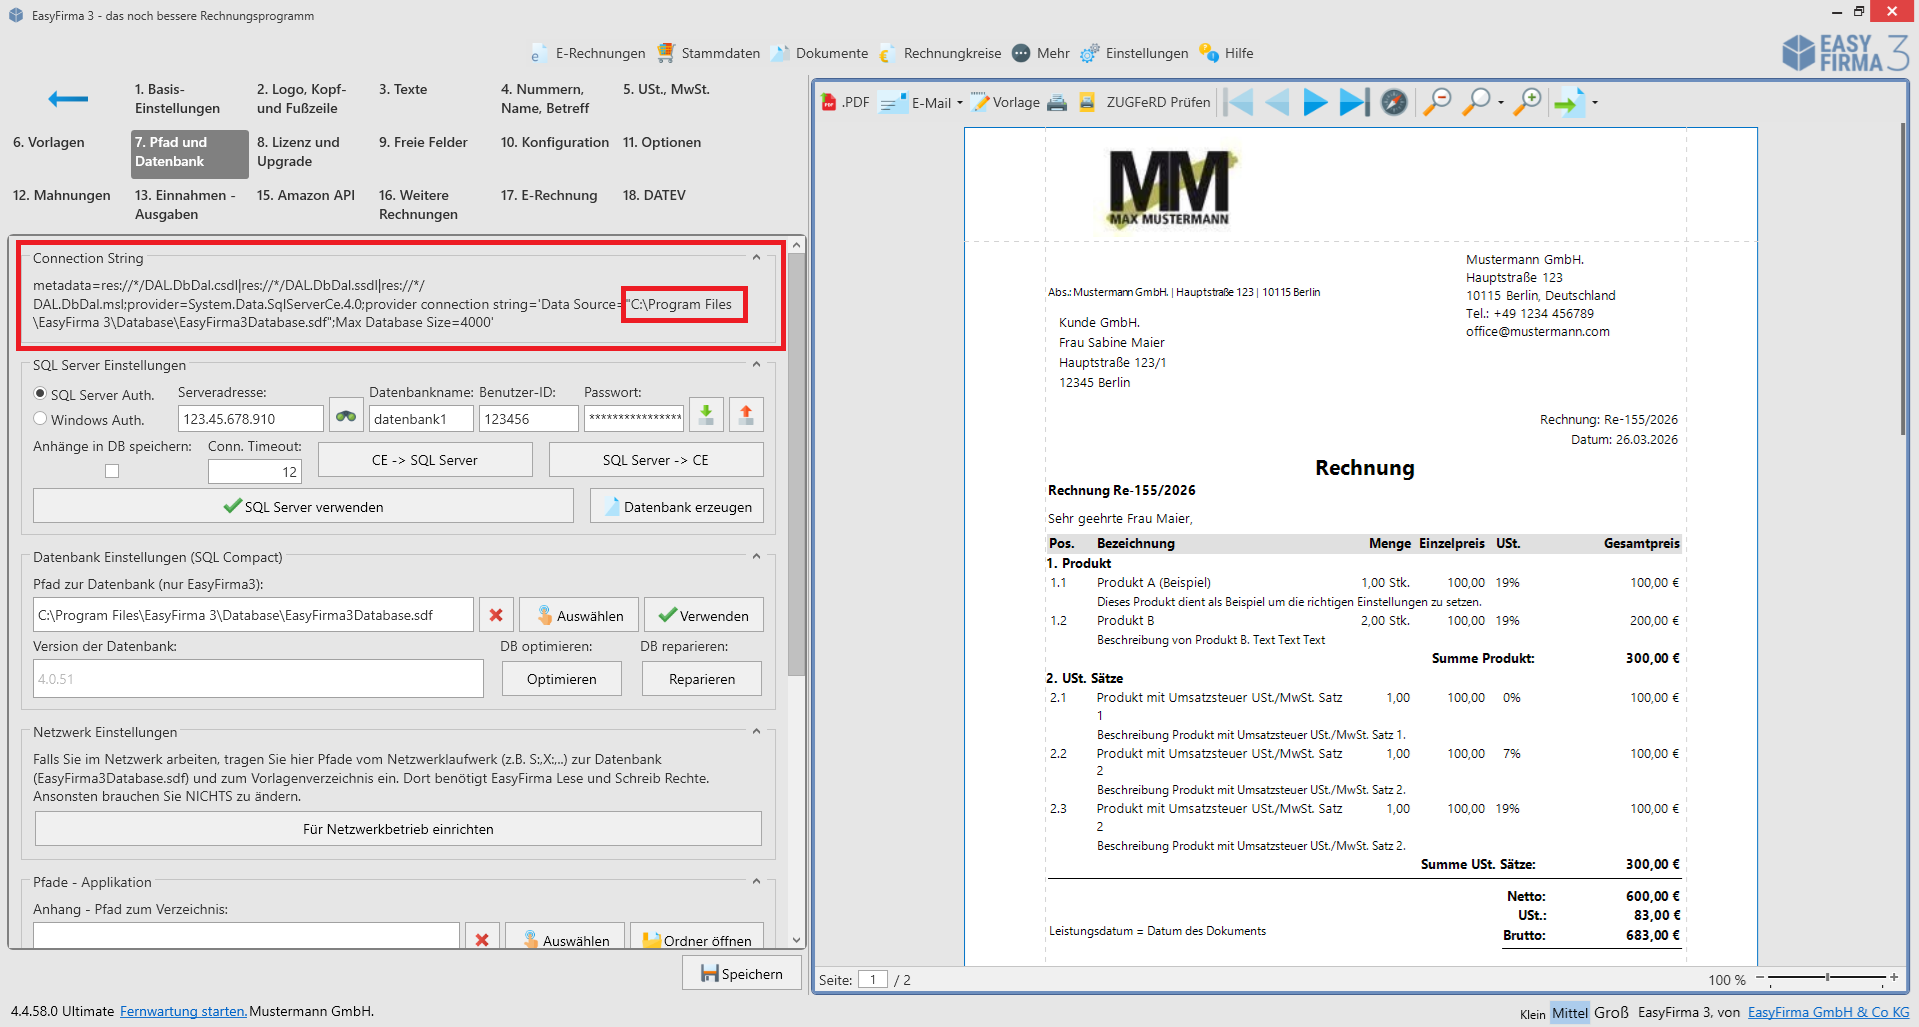The width and height of the screenshot is (1919, 1027).
Task: Collapse the Connection String section
Action: pyautogui.click(x=756, y=258)
